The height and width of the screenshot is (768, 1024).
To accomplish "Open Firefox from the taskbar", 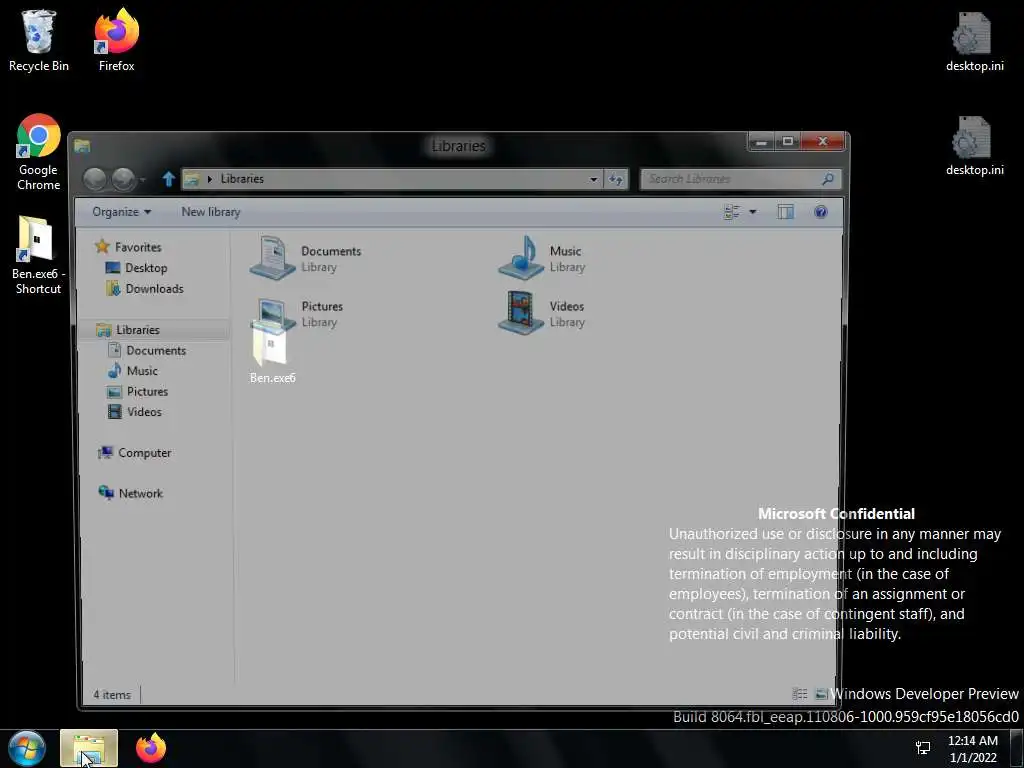I will (x=151, y=748).
